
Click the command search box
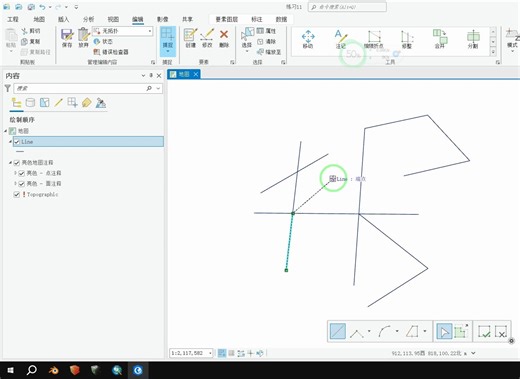347,7
